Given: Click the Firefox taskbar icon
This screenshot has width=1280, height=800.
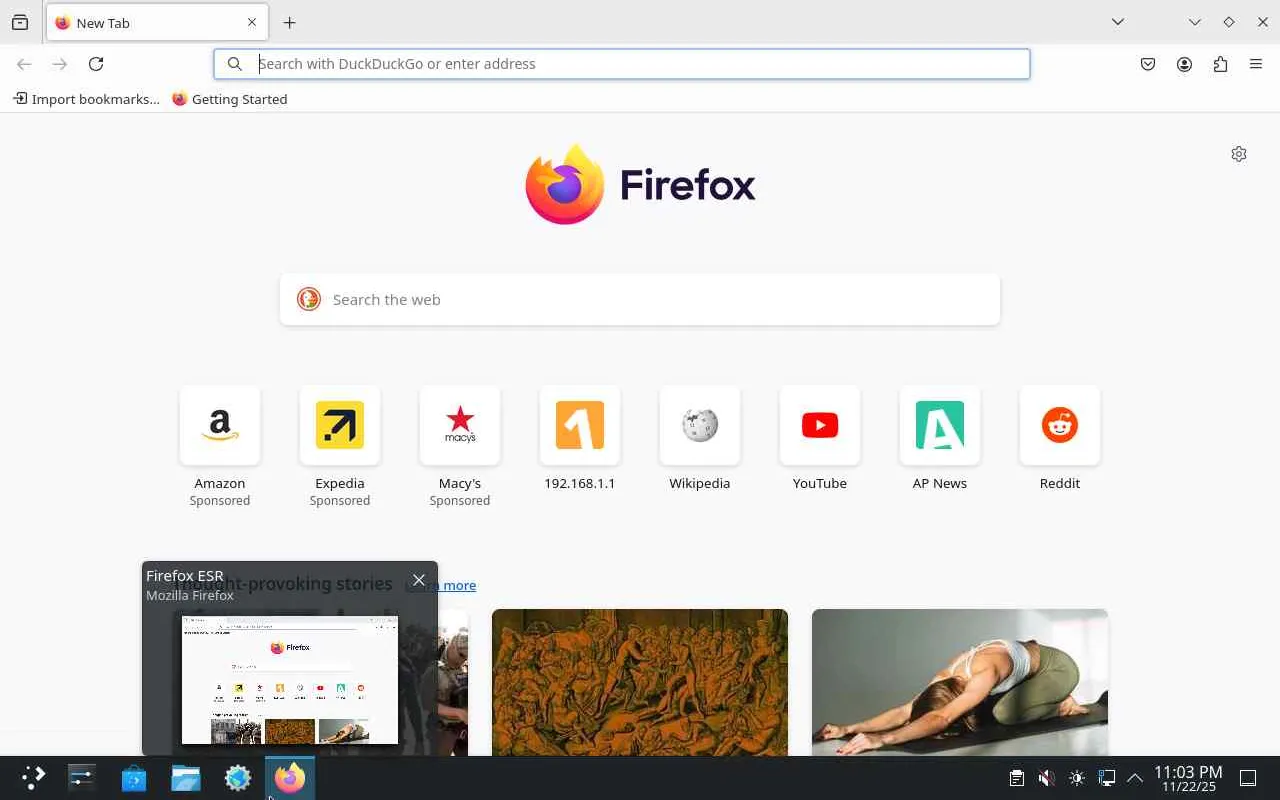Looking at the screenshot, I should [290, 778].
